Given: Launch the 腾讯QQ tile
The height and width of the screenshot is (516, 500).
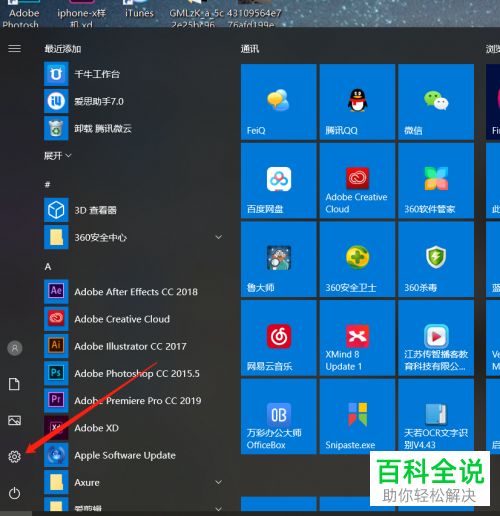Looking at the screenshot, I should click(357, 102).
